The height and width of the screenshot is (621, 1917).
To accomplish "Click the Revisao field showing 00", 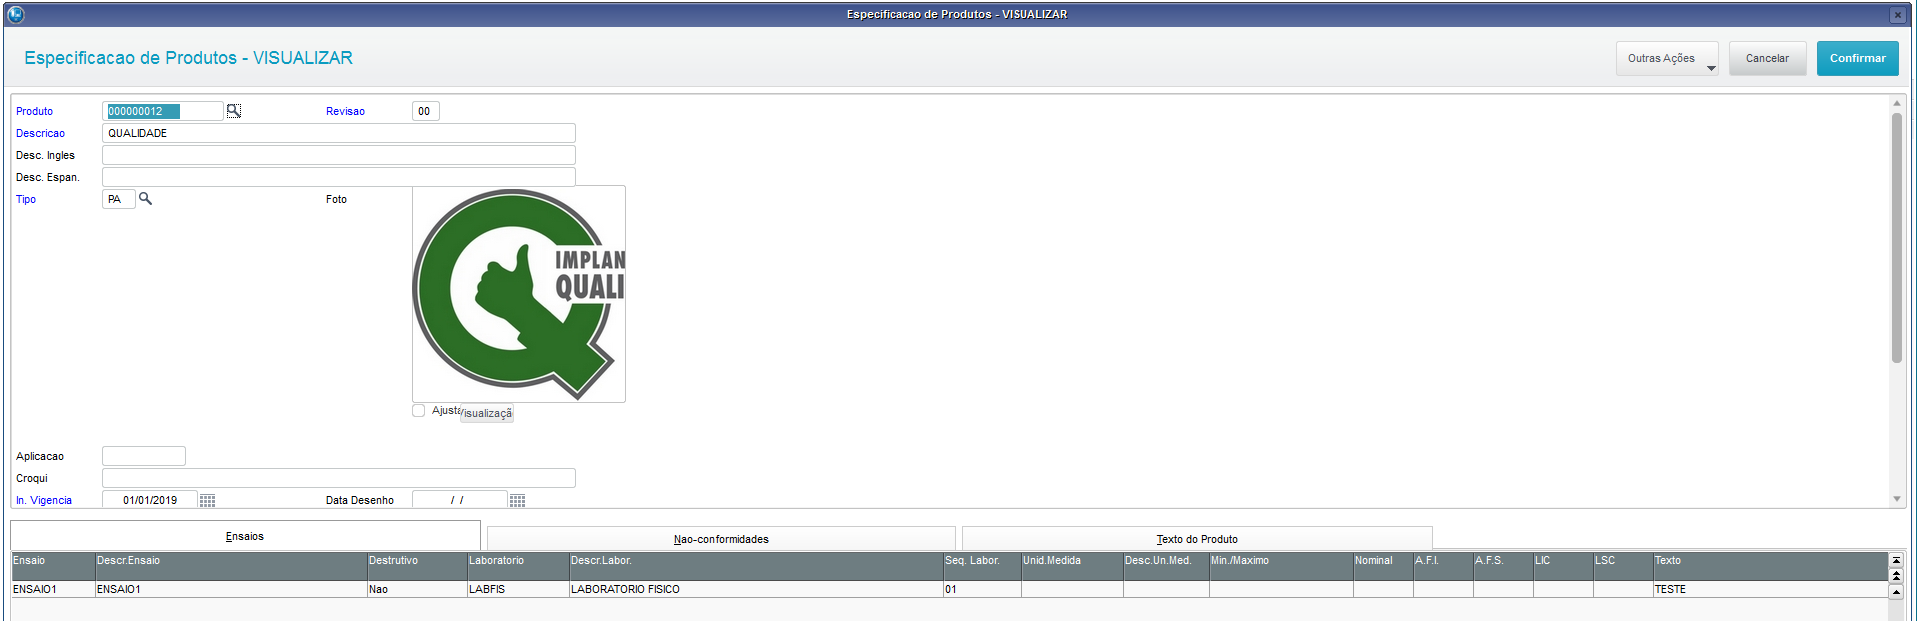I will click(425, 111).
